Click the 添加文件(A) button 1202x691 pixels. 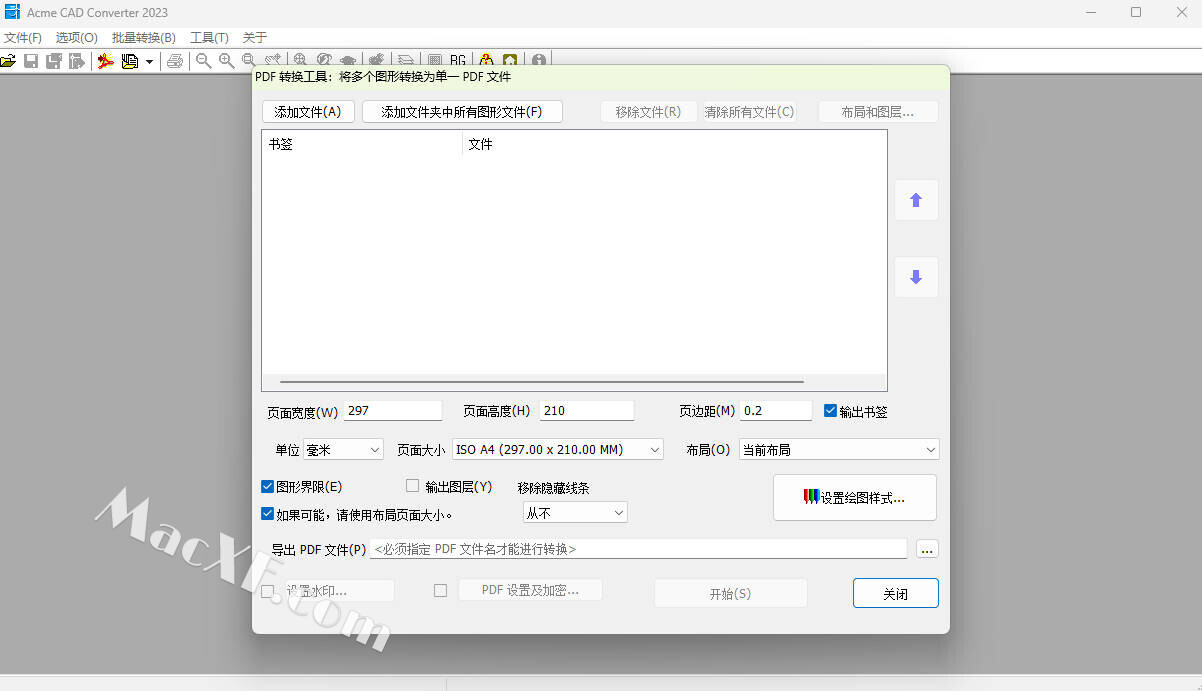[x=308, y=112]
